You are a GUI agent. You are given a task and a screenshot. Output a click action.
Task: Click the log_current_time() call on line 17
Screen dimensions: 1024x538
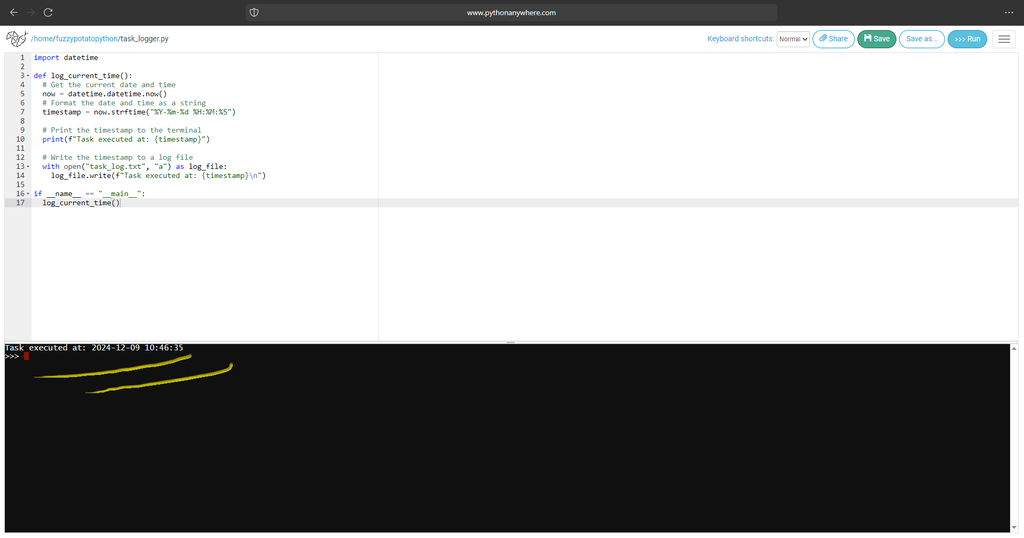[x=82, y=203]
